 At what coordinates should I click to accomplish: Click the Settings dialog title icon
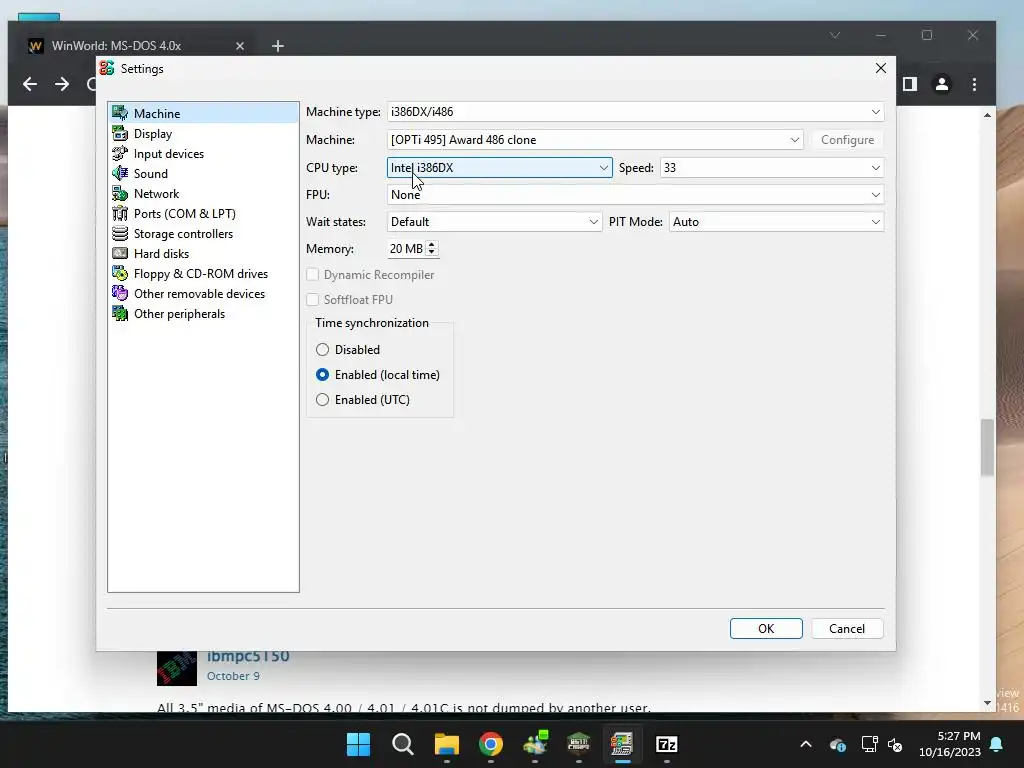click(107, 68)
